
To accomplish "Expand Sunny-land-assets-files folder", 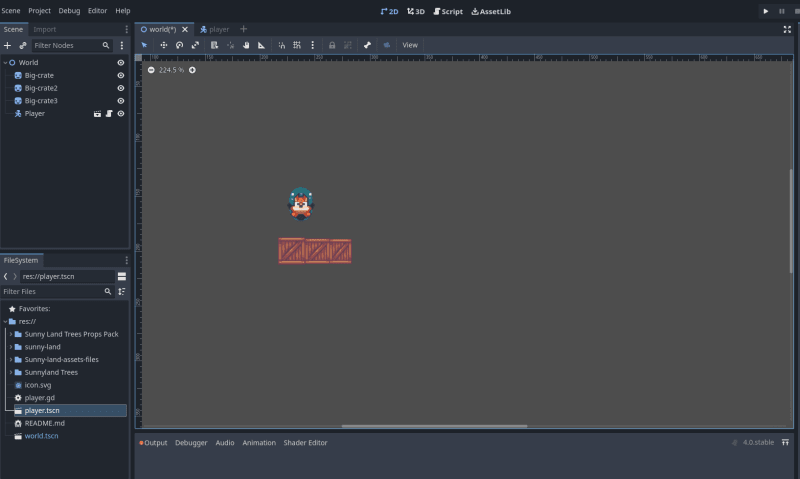I will coord(11,360).
